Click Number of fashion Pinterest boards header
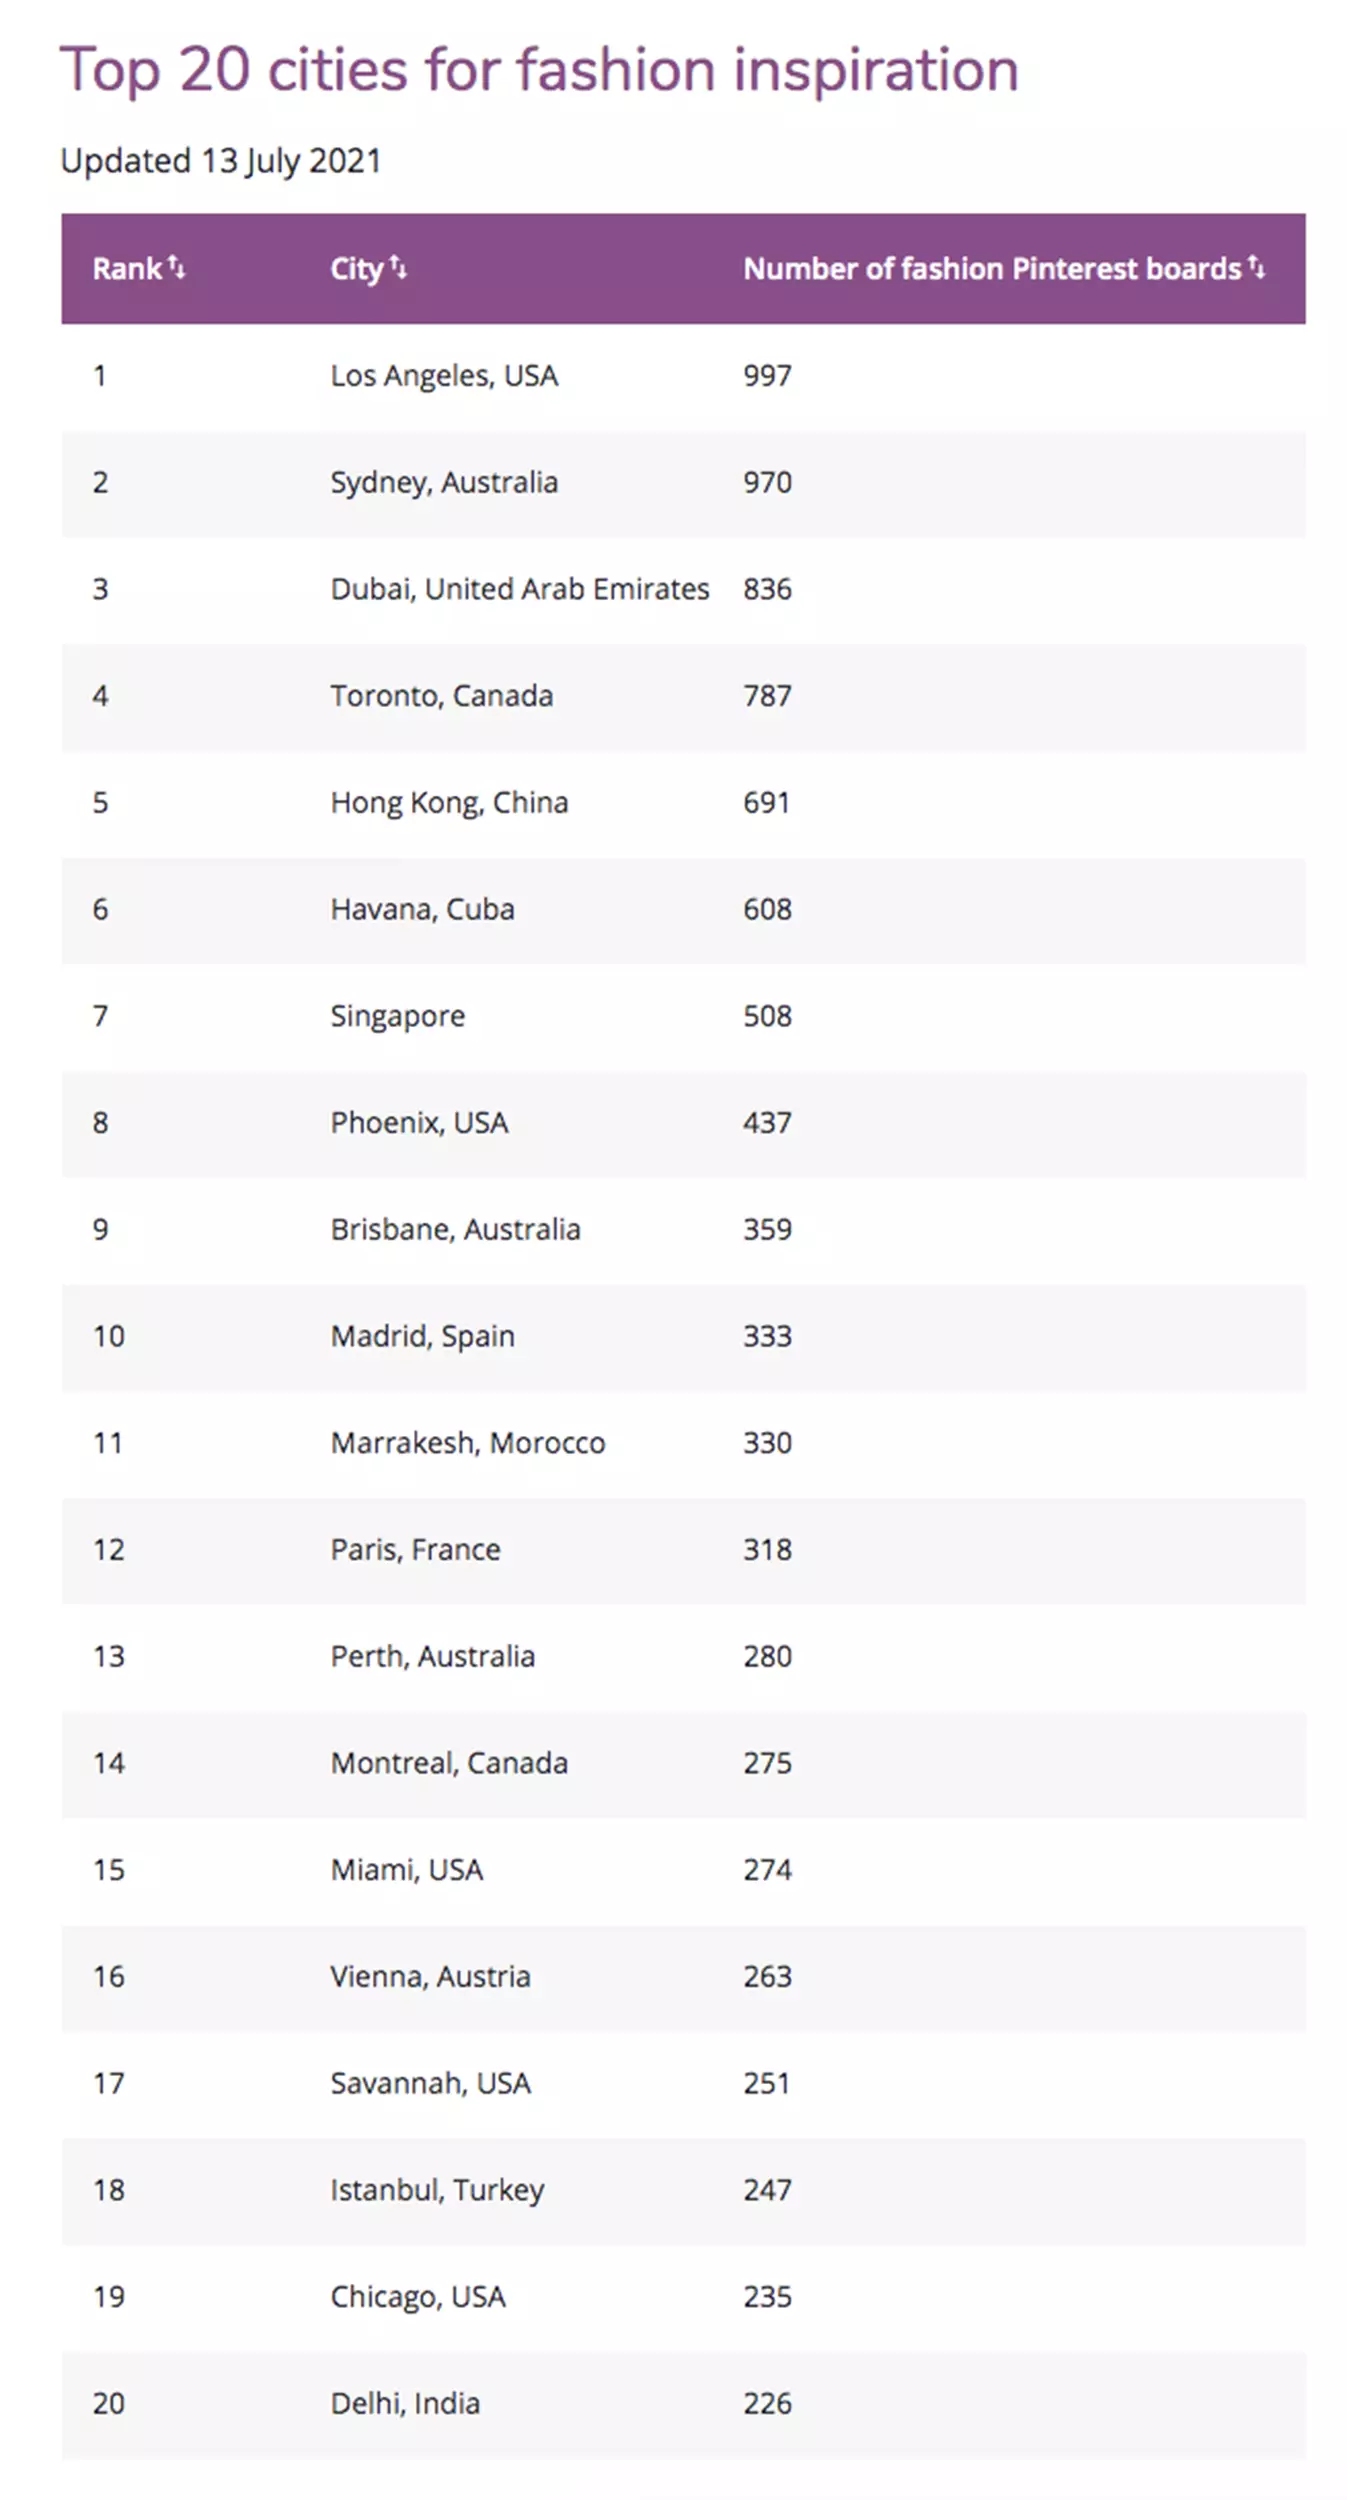 (991, 268)
